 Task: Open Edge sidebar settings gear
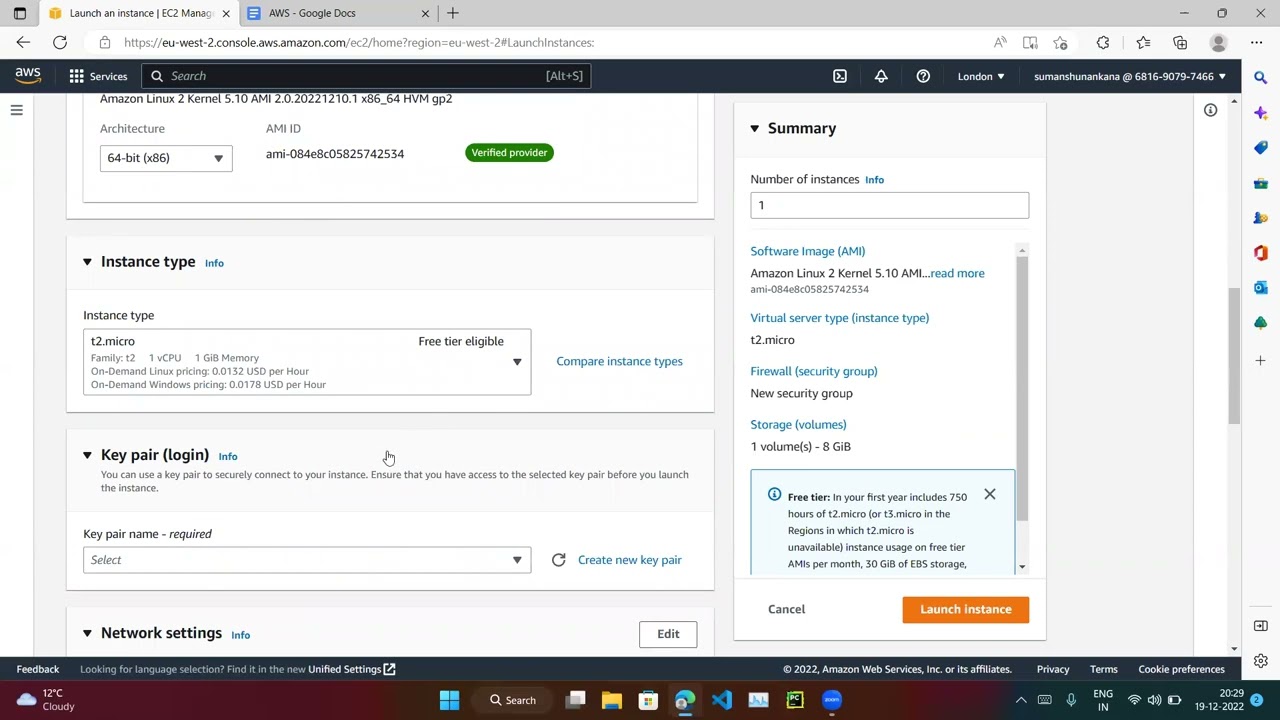tap(1260, 661)
